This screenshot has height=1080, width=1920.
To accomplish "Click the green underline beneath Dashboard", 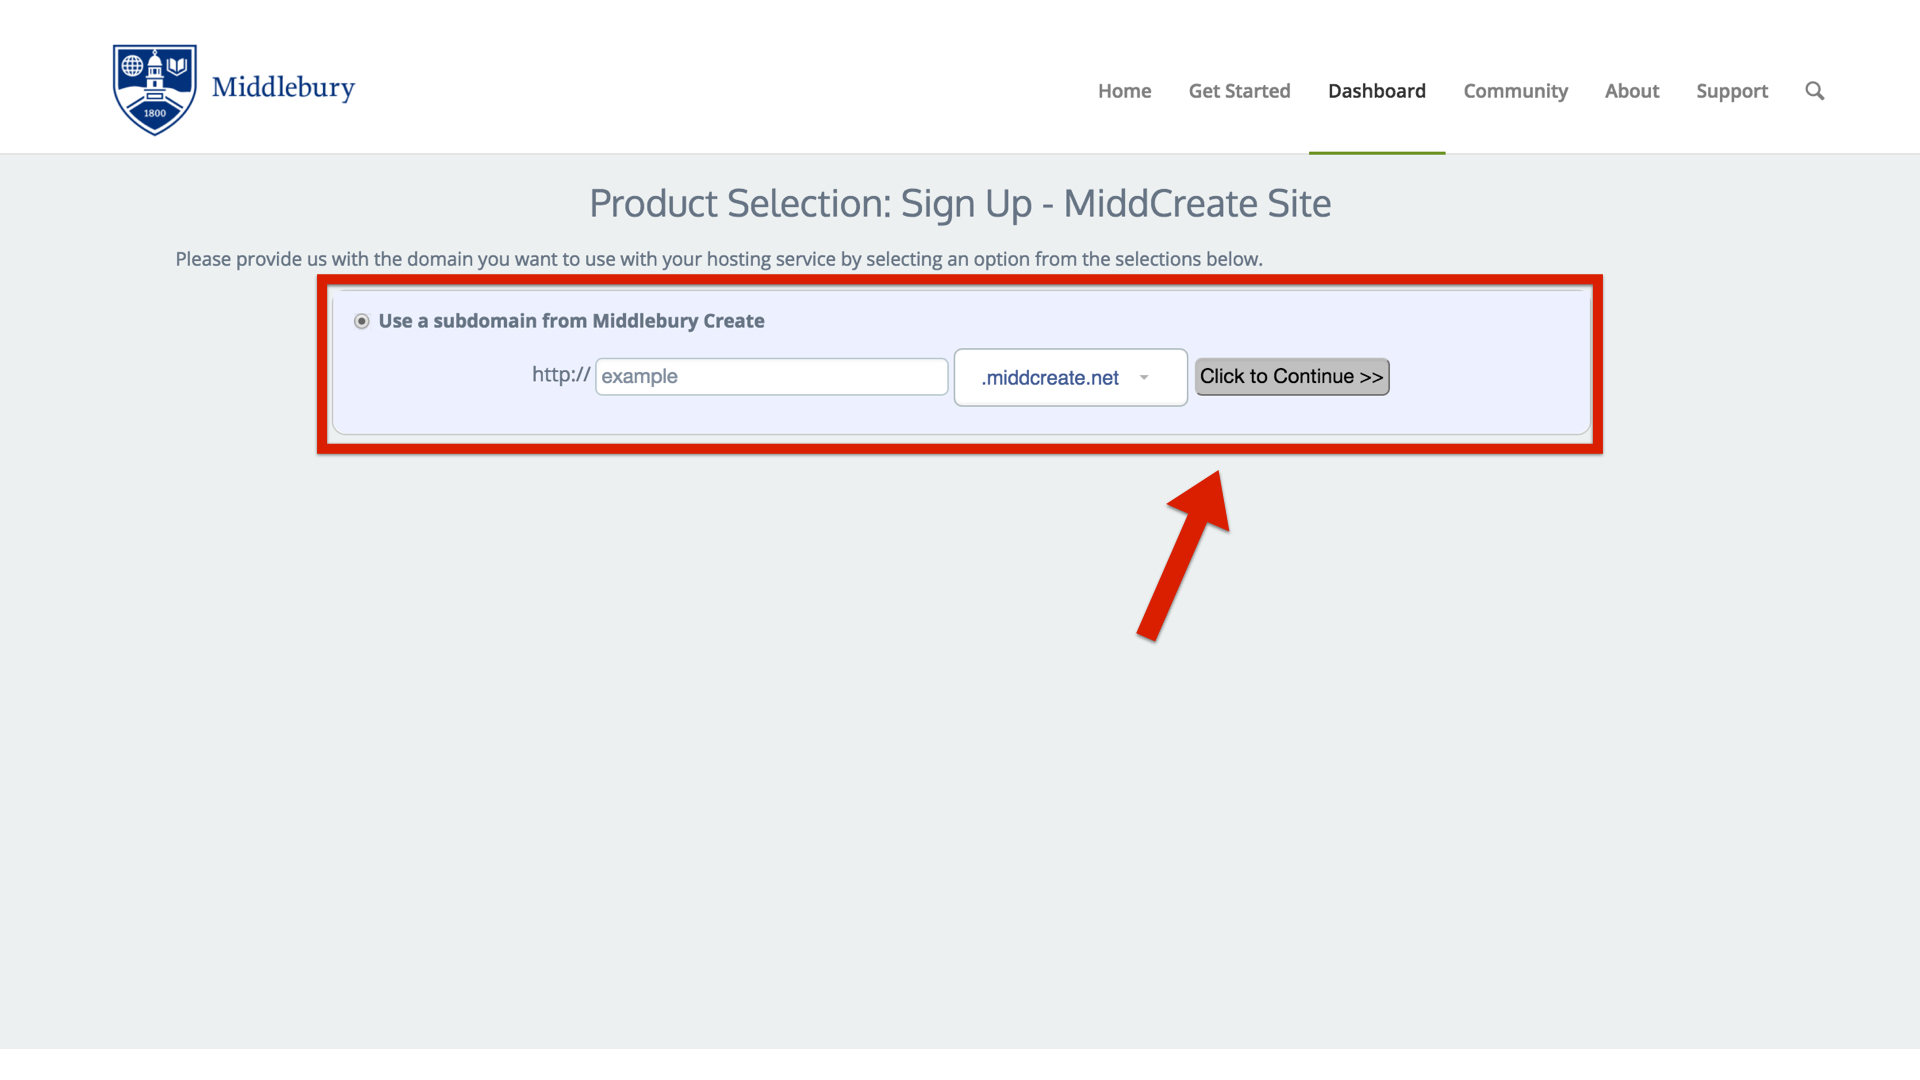I will point(1376,153).
